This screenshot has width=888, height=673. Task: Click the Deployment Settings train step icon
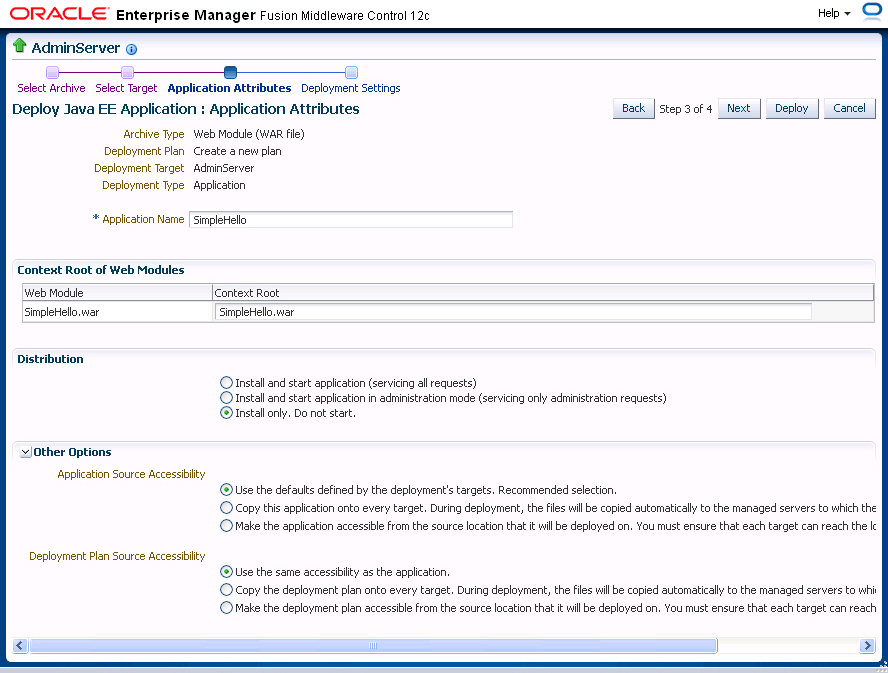pos(351,72)
